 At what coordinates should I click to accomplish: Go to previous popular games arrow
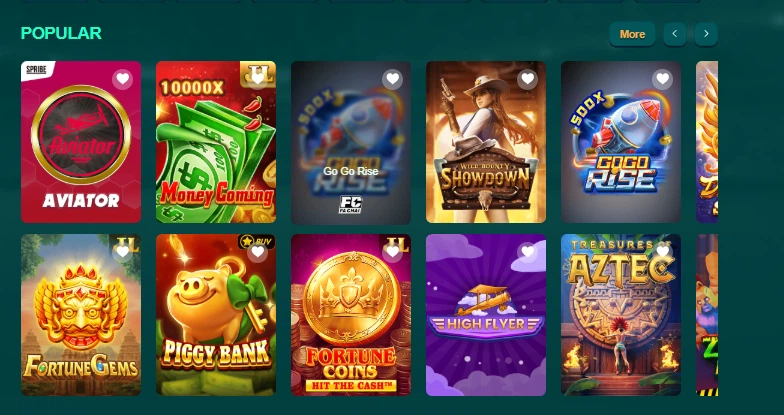(674, 34)
